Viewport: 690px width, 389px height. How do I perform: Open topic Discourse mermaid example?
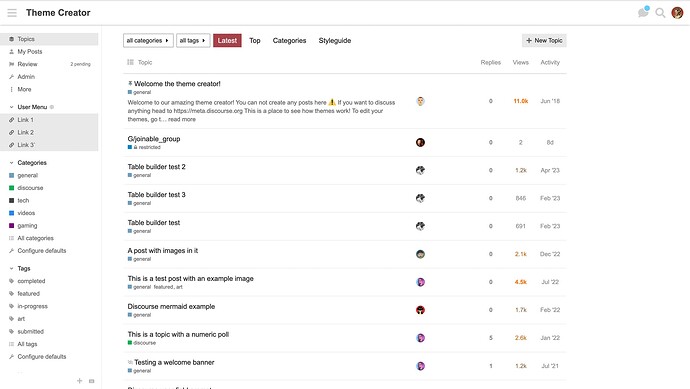(x=171, y=306)
